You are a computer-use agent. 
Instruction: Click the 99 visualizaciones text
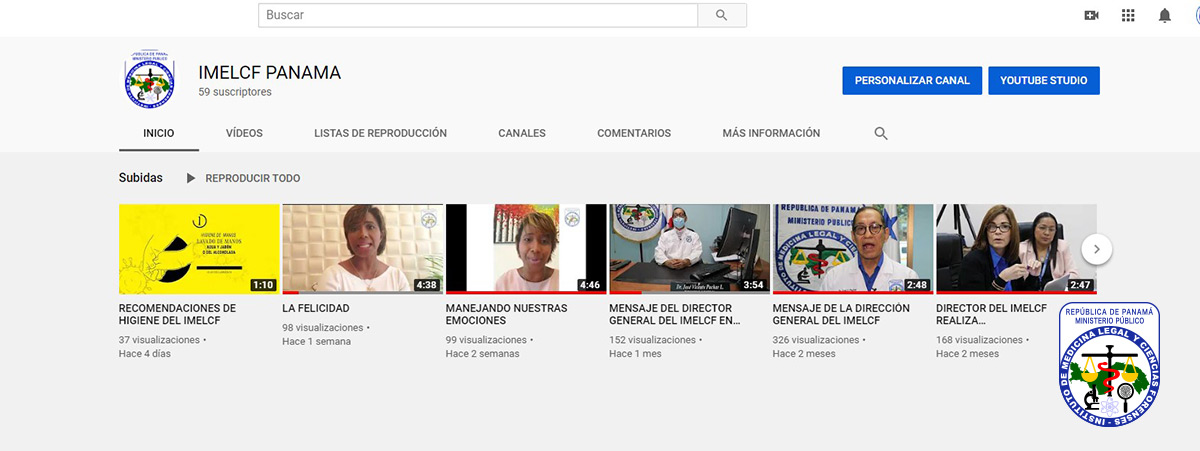486,340
